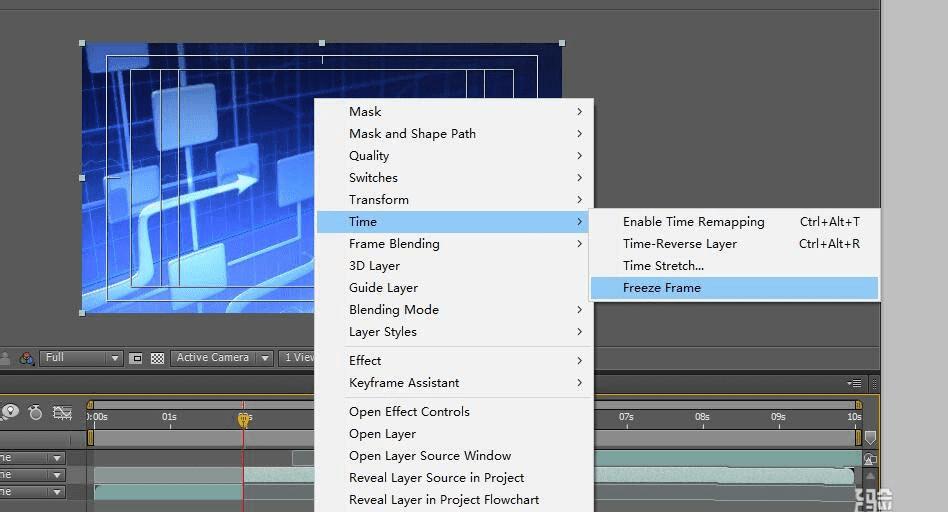948x512 pixels.
Task: Click the 09s mark on the time ruler
Action: 778,417
